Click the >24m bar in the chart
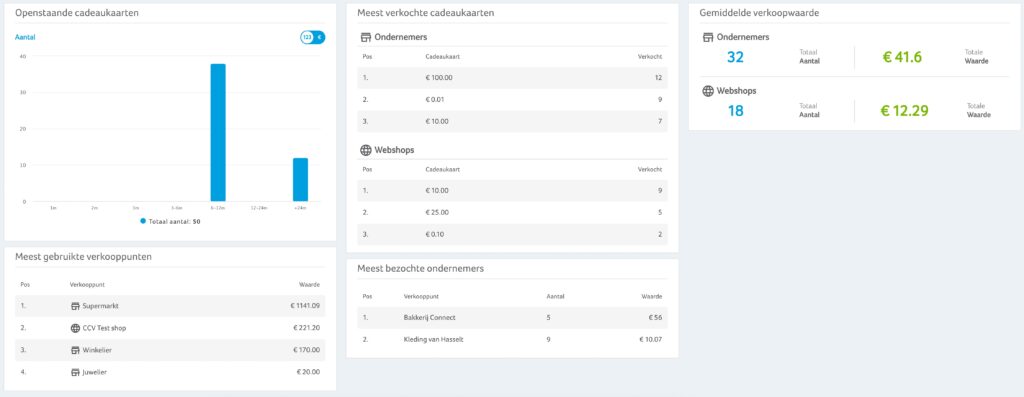Screen dimensions: 1024x397 pos(300,180)
